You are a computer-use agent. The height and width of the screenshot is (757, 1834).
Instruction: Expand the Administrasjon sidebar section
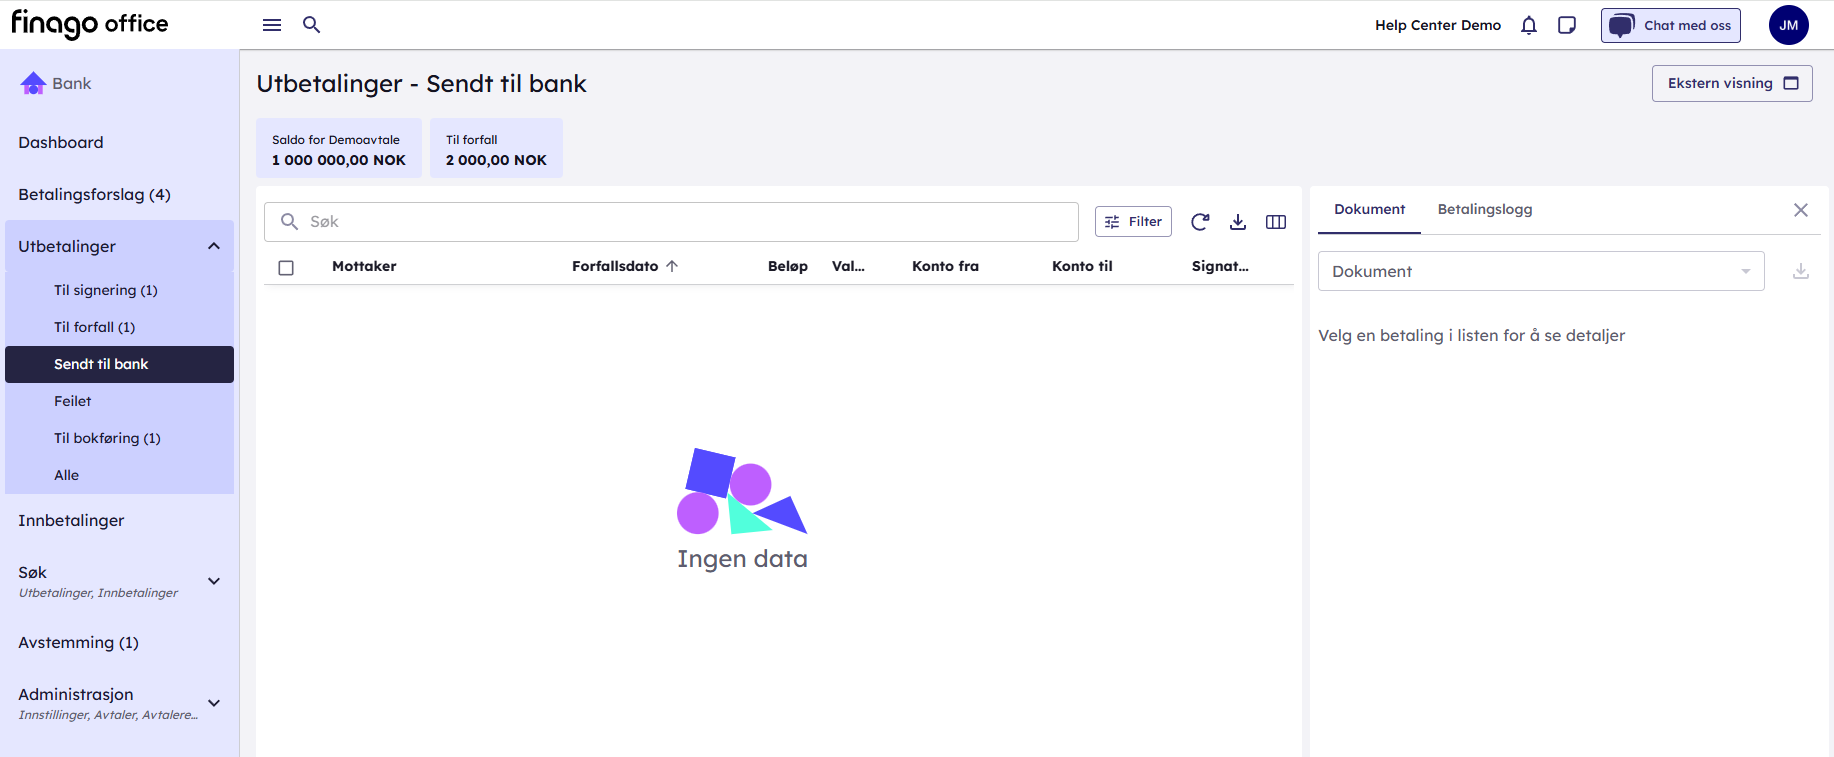point(214,703)
